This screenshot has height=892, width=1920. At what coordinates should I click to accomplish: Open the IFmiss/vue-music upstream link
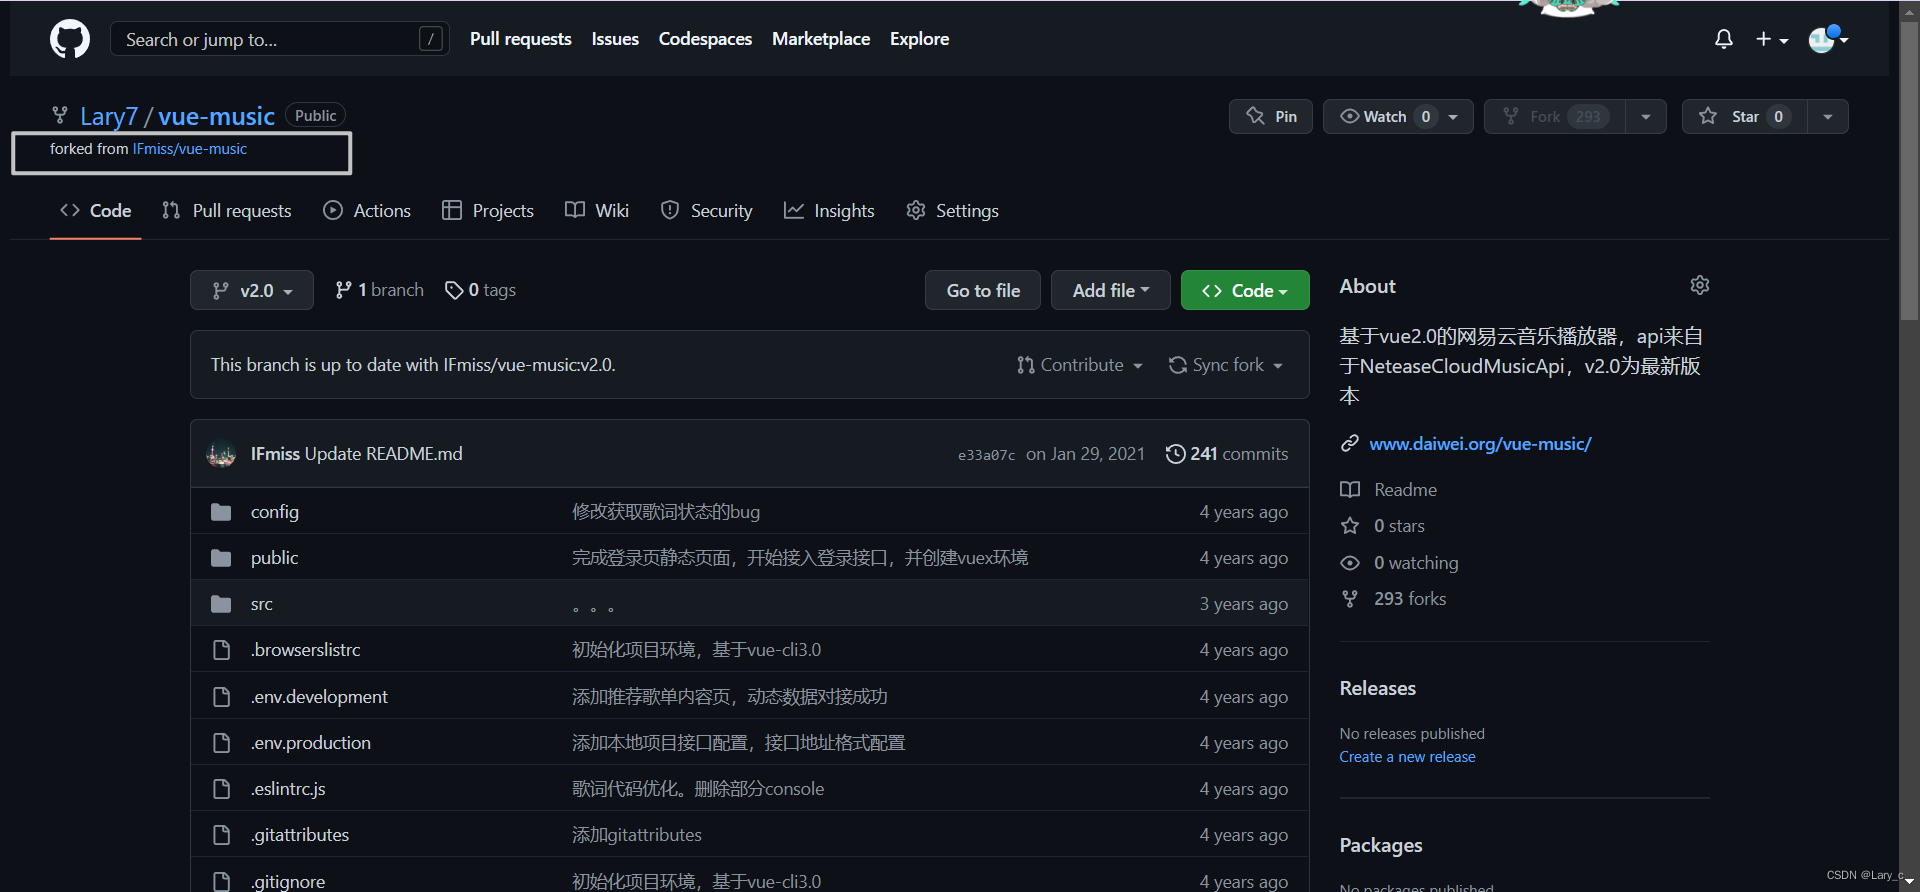pos(190,149)
